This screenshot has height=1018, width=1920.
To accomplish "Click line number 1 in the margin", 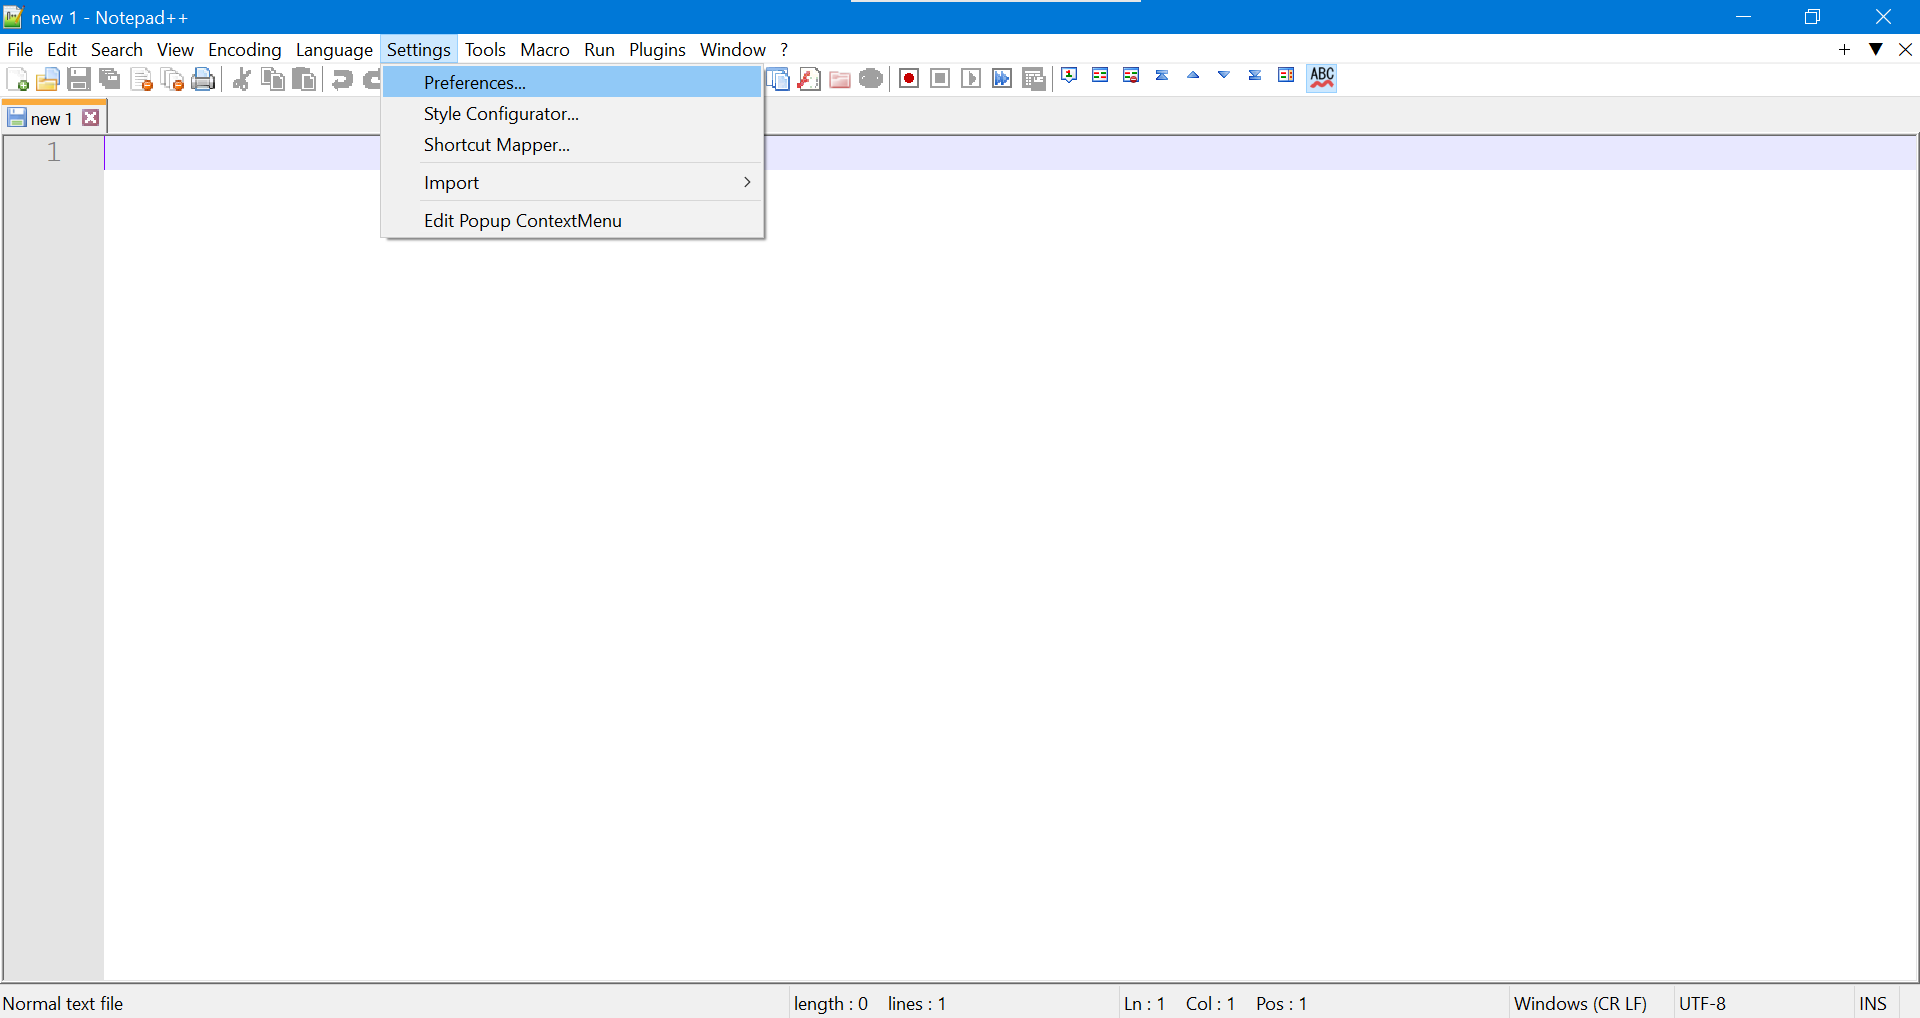I will point(54,152).
